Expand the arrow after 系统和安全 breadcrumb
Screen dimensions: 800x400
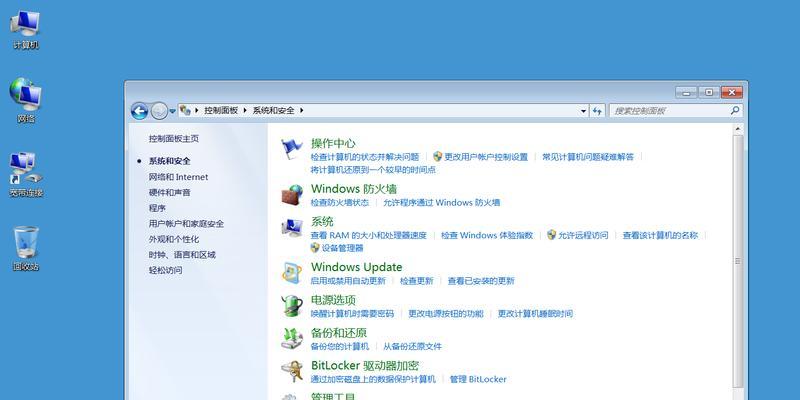[x=302, y=110]
